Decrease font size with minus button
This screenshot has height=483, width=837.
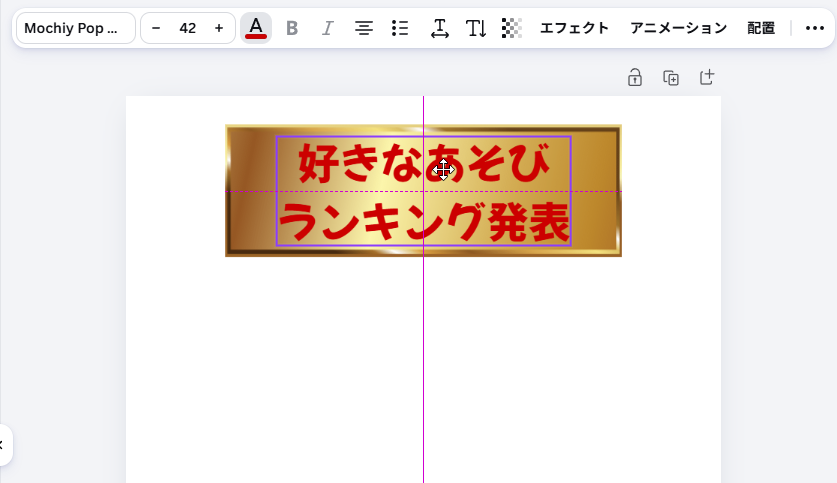click(x=156, y=28)
